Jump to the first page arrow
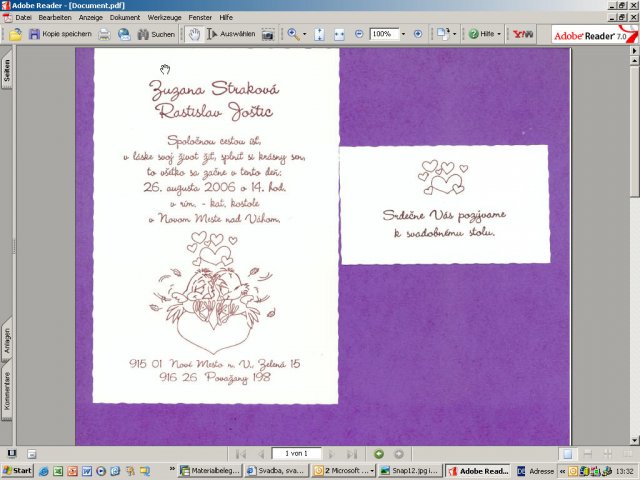Viewport: 640px width, 480px height. tap(241, 454)
